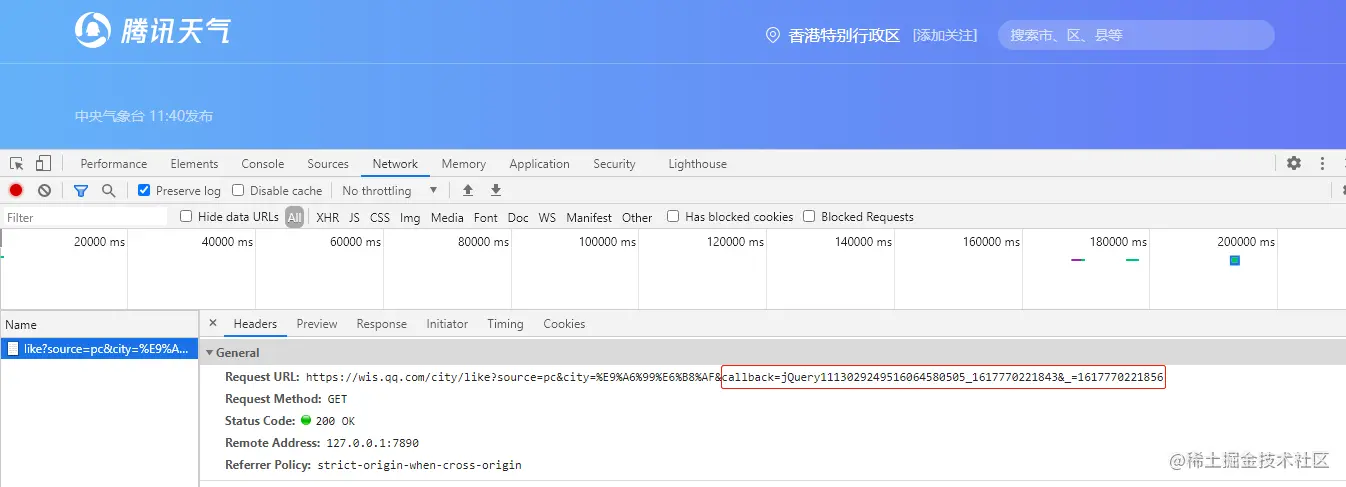Clear the network log

(x=44, y=190)
